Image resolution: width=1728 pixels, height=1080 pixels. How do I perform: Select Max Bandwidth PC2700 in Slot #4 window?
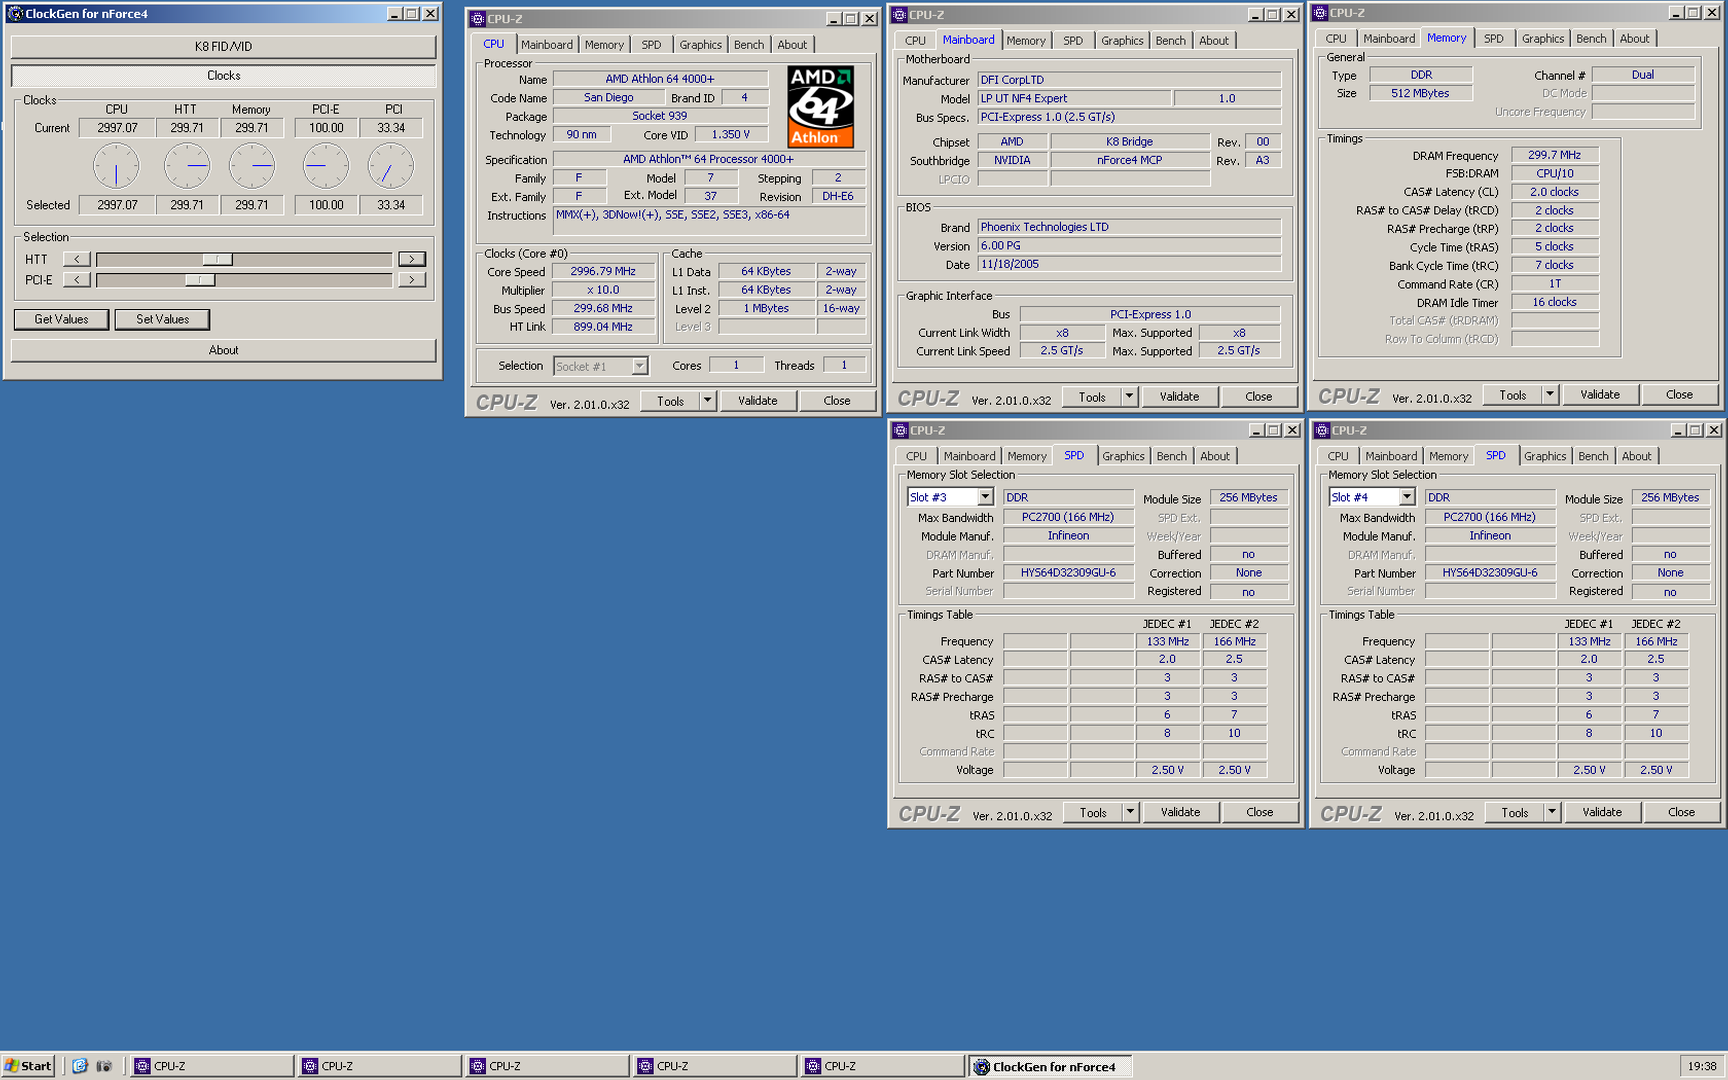point(1490,517)
